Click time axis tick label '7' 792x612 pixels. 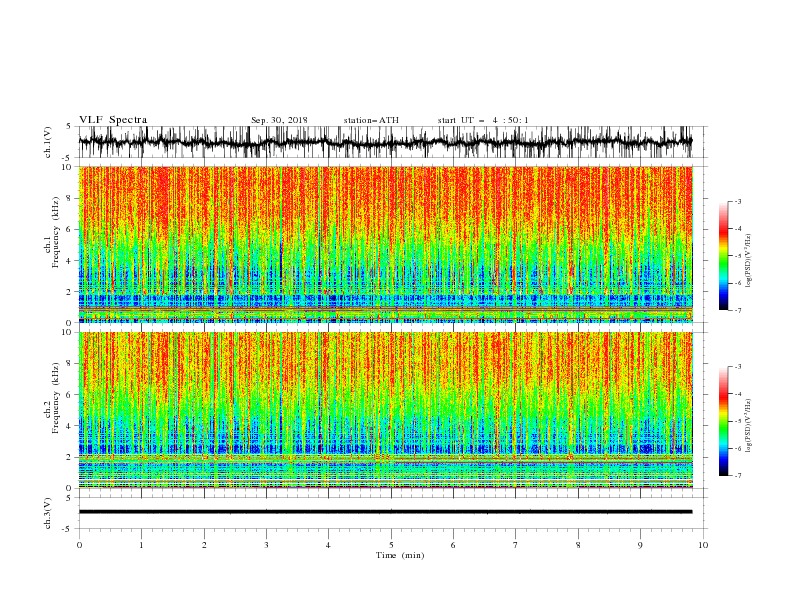516,545
